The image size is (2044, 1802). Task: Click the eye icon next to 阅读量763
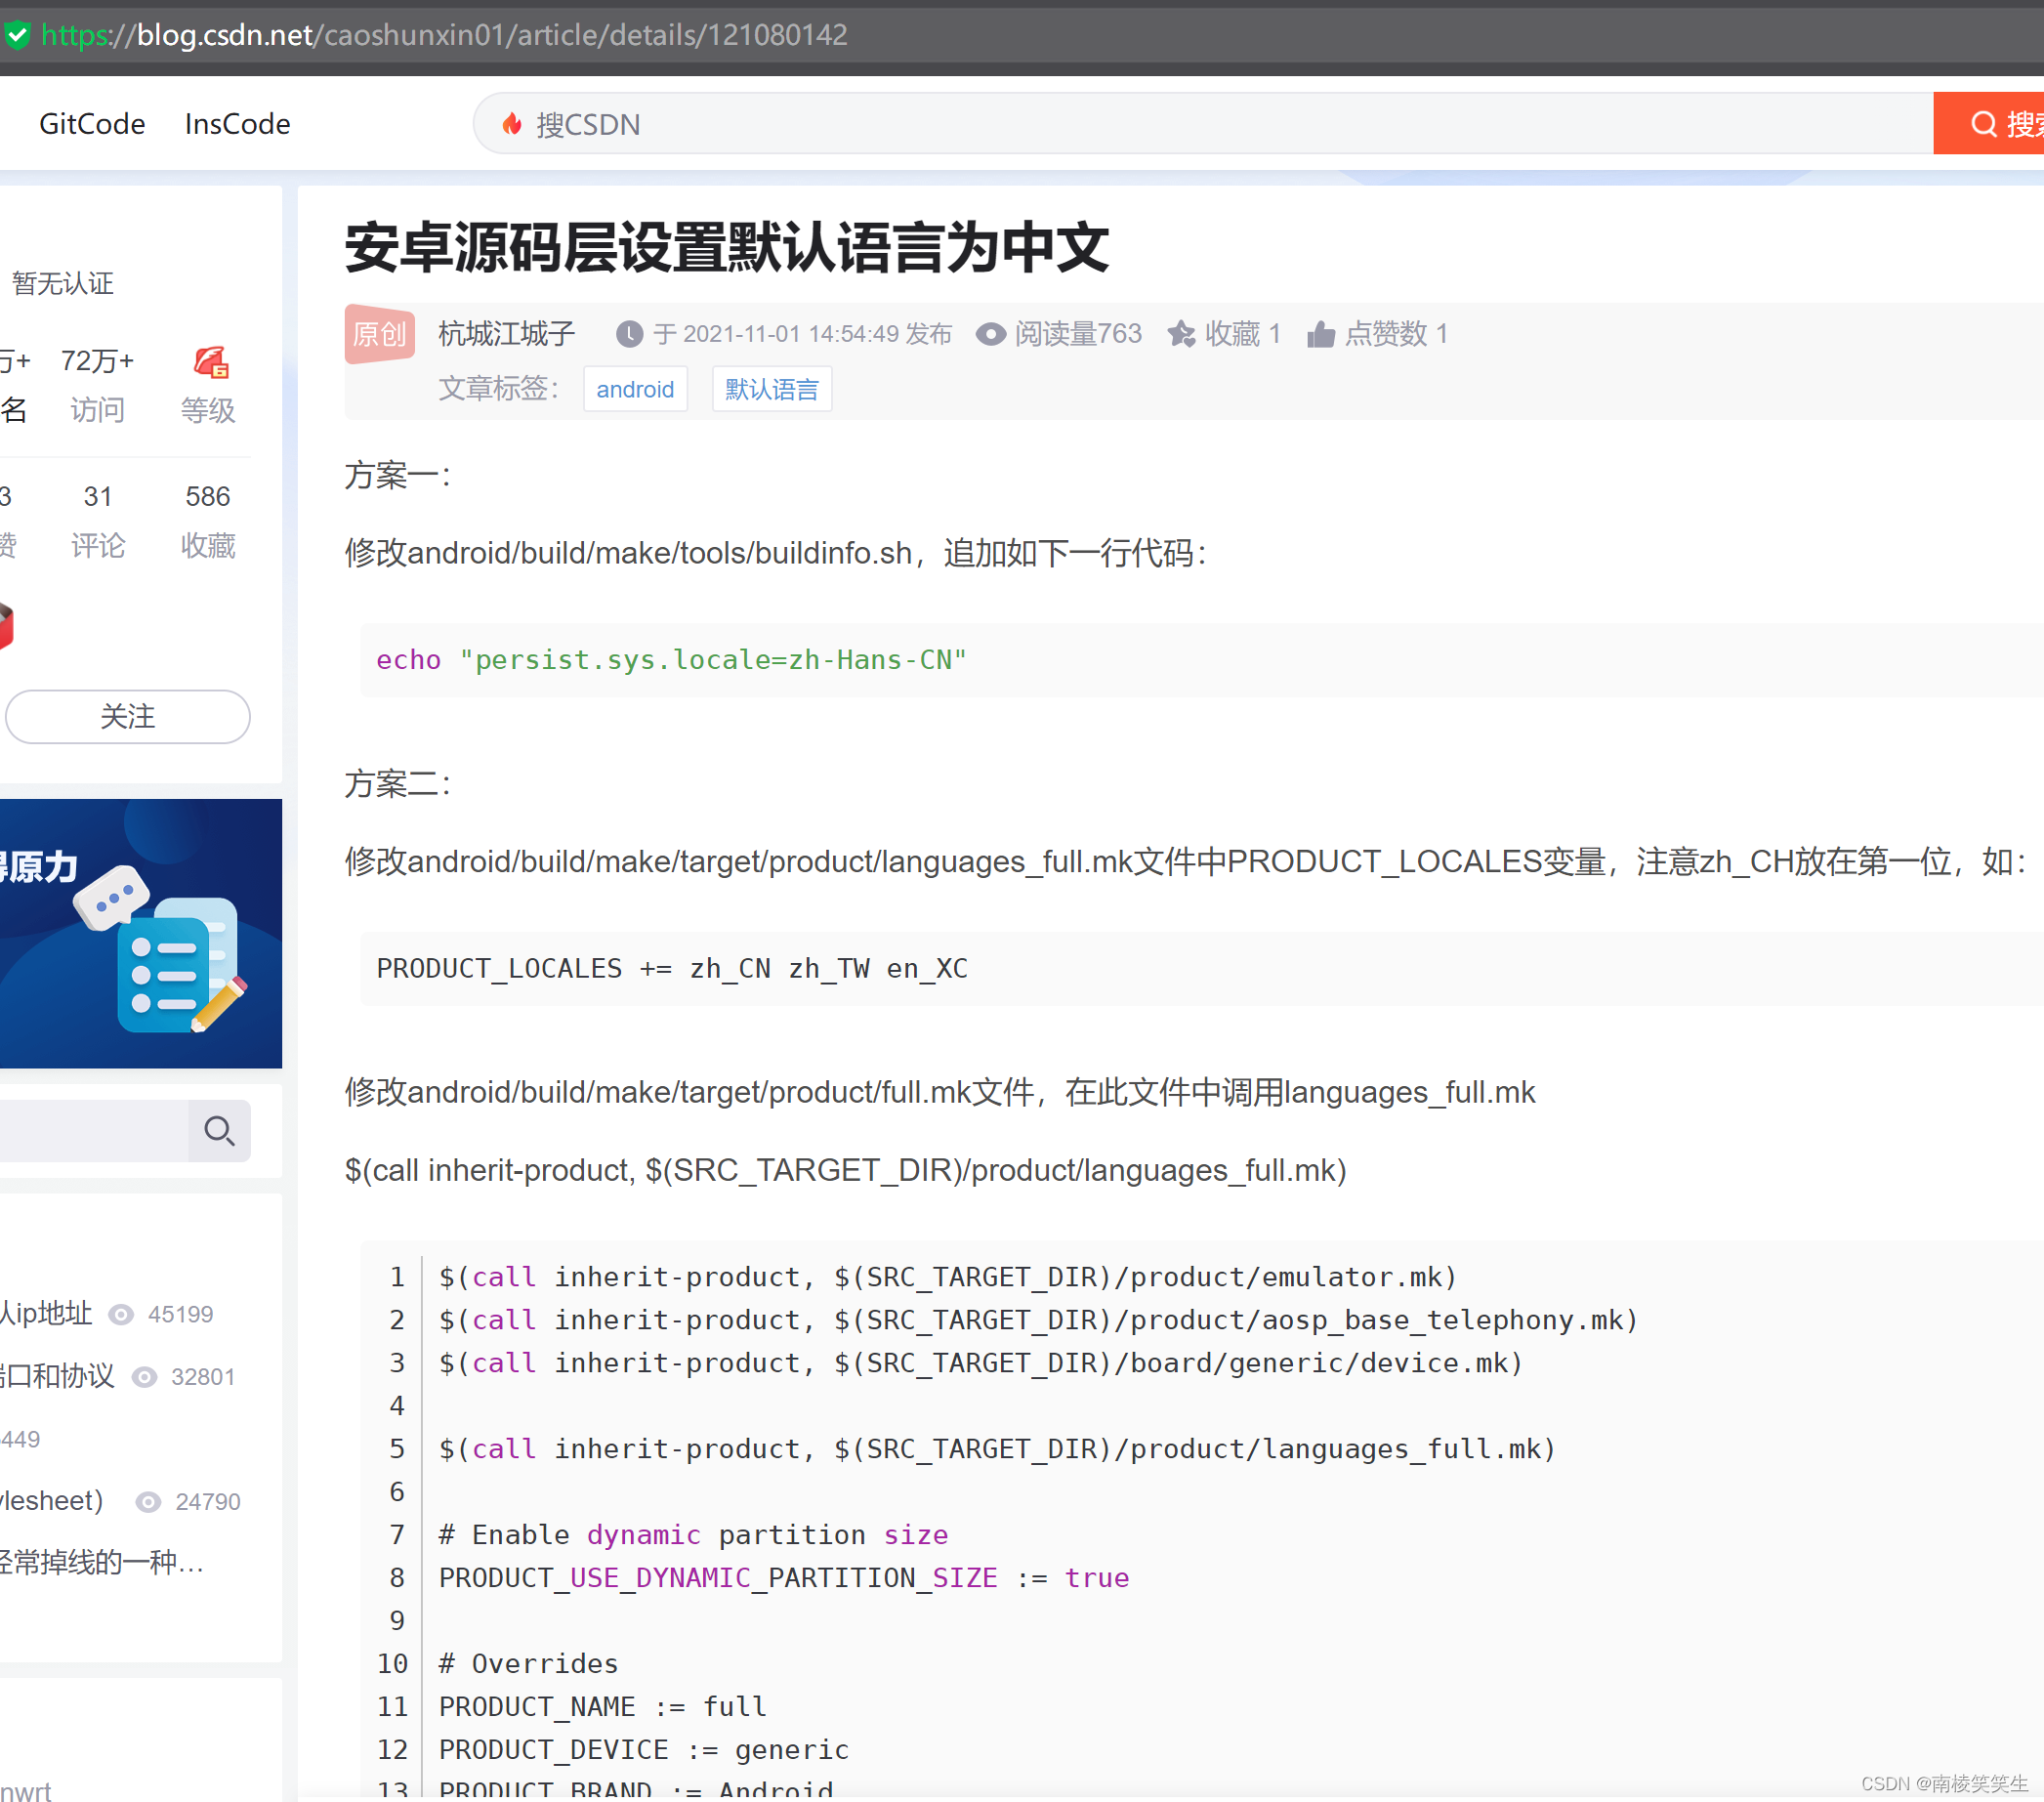990,334
